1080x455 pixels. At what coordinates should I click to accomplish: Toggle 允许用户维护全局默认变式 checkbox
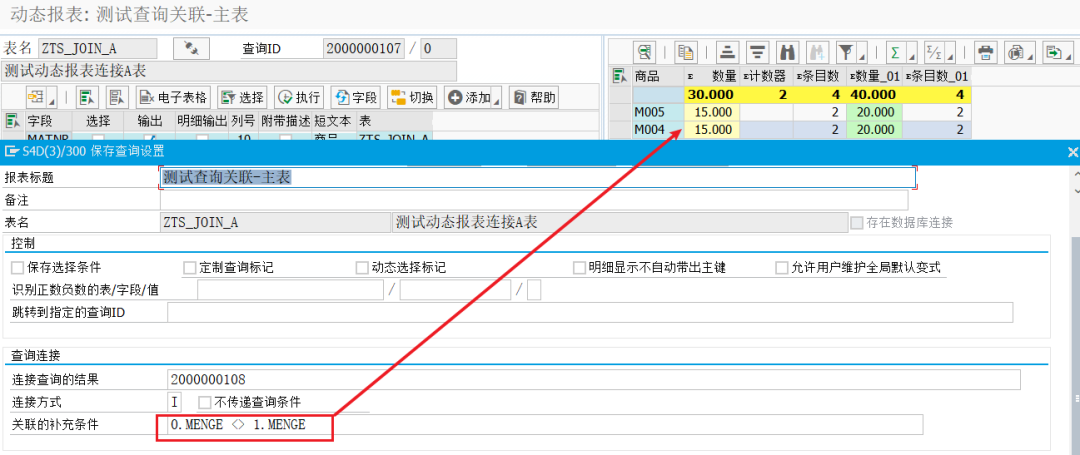[782, 268]
